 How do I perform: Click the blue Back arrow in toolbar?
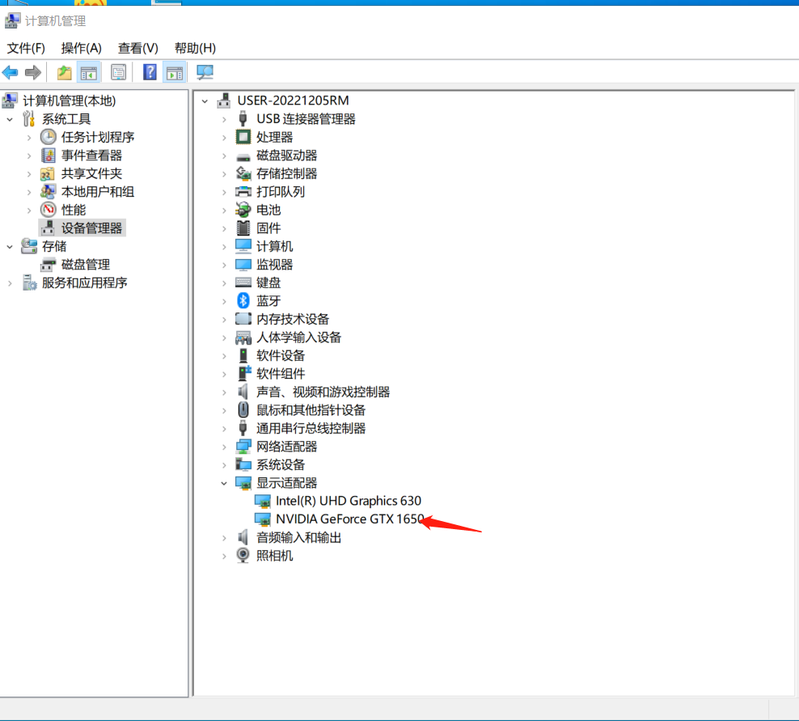(11, 72)
